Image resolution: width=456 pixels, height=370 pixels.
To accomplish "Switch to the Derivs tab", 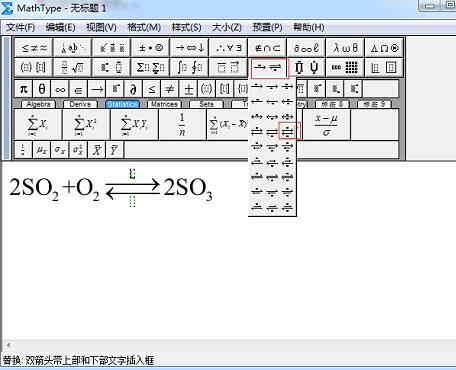I will (80, 104).
